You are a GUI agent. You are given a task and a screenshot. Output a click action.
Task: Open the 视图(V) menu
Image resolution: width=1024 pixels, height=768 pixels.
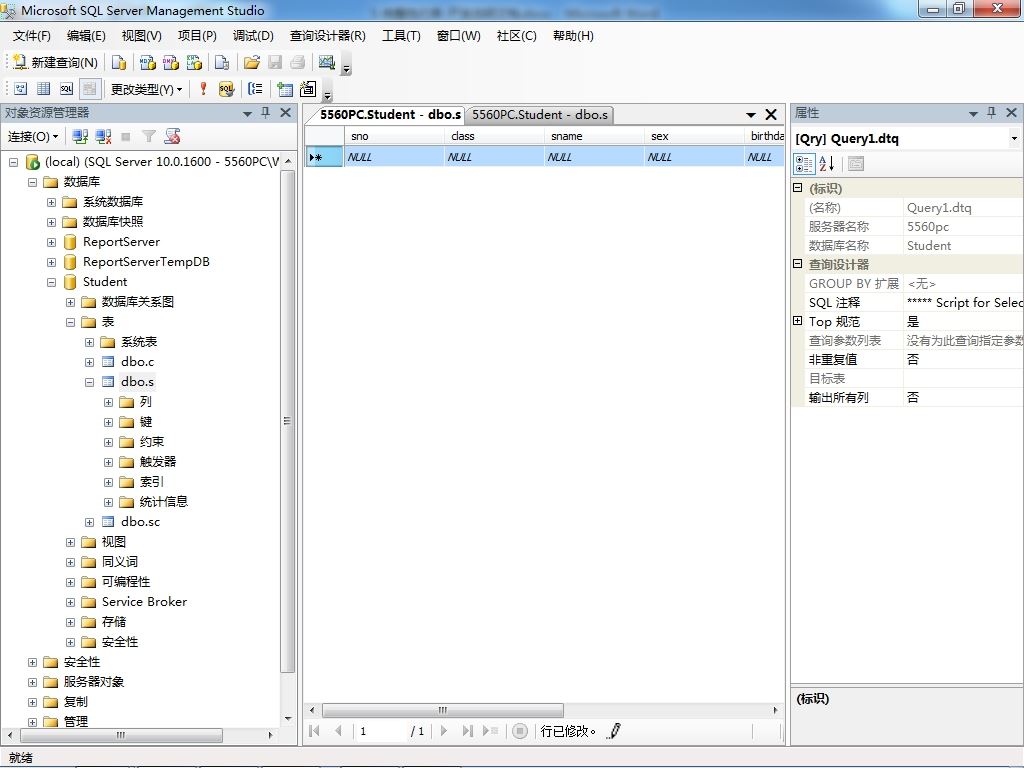coord(142,36)
